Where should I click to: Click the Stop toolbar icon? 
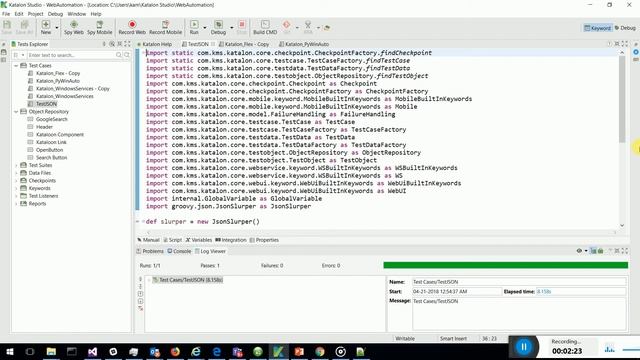(x=242, y=27)
